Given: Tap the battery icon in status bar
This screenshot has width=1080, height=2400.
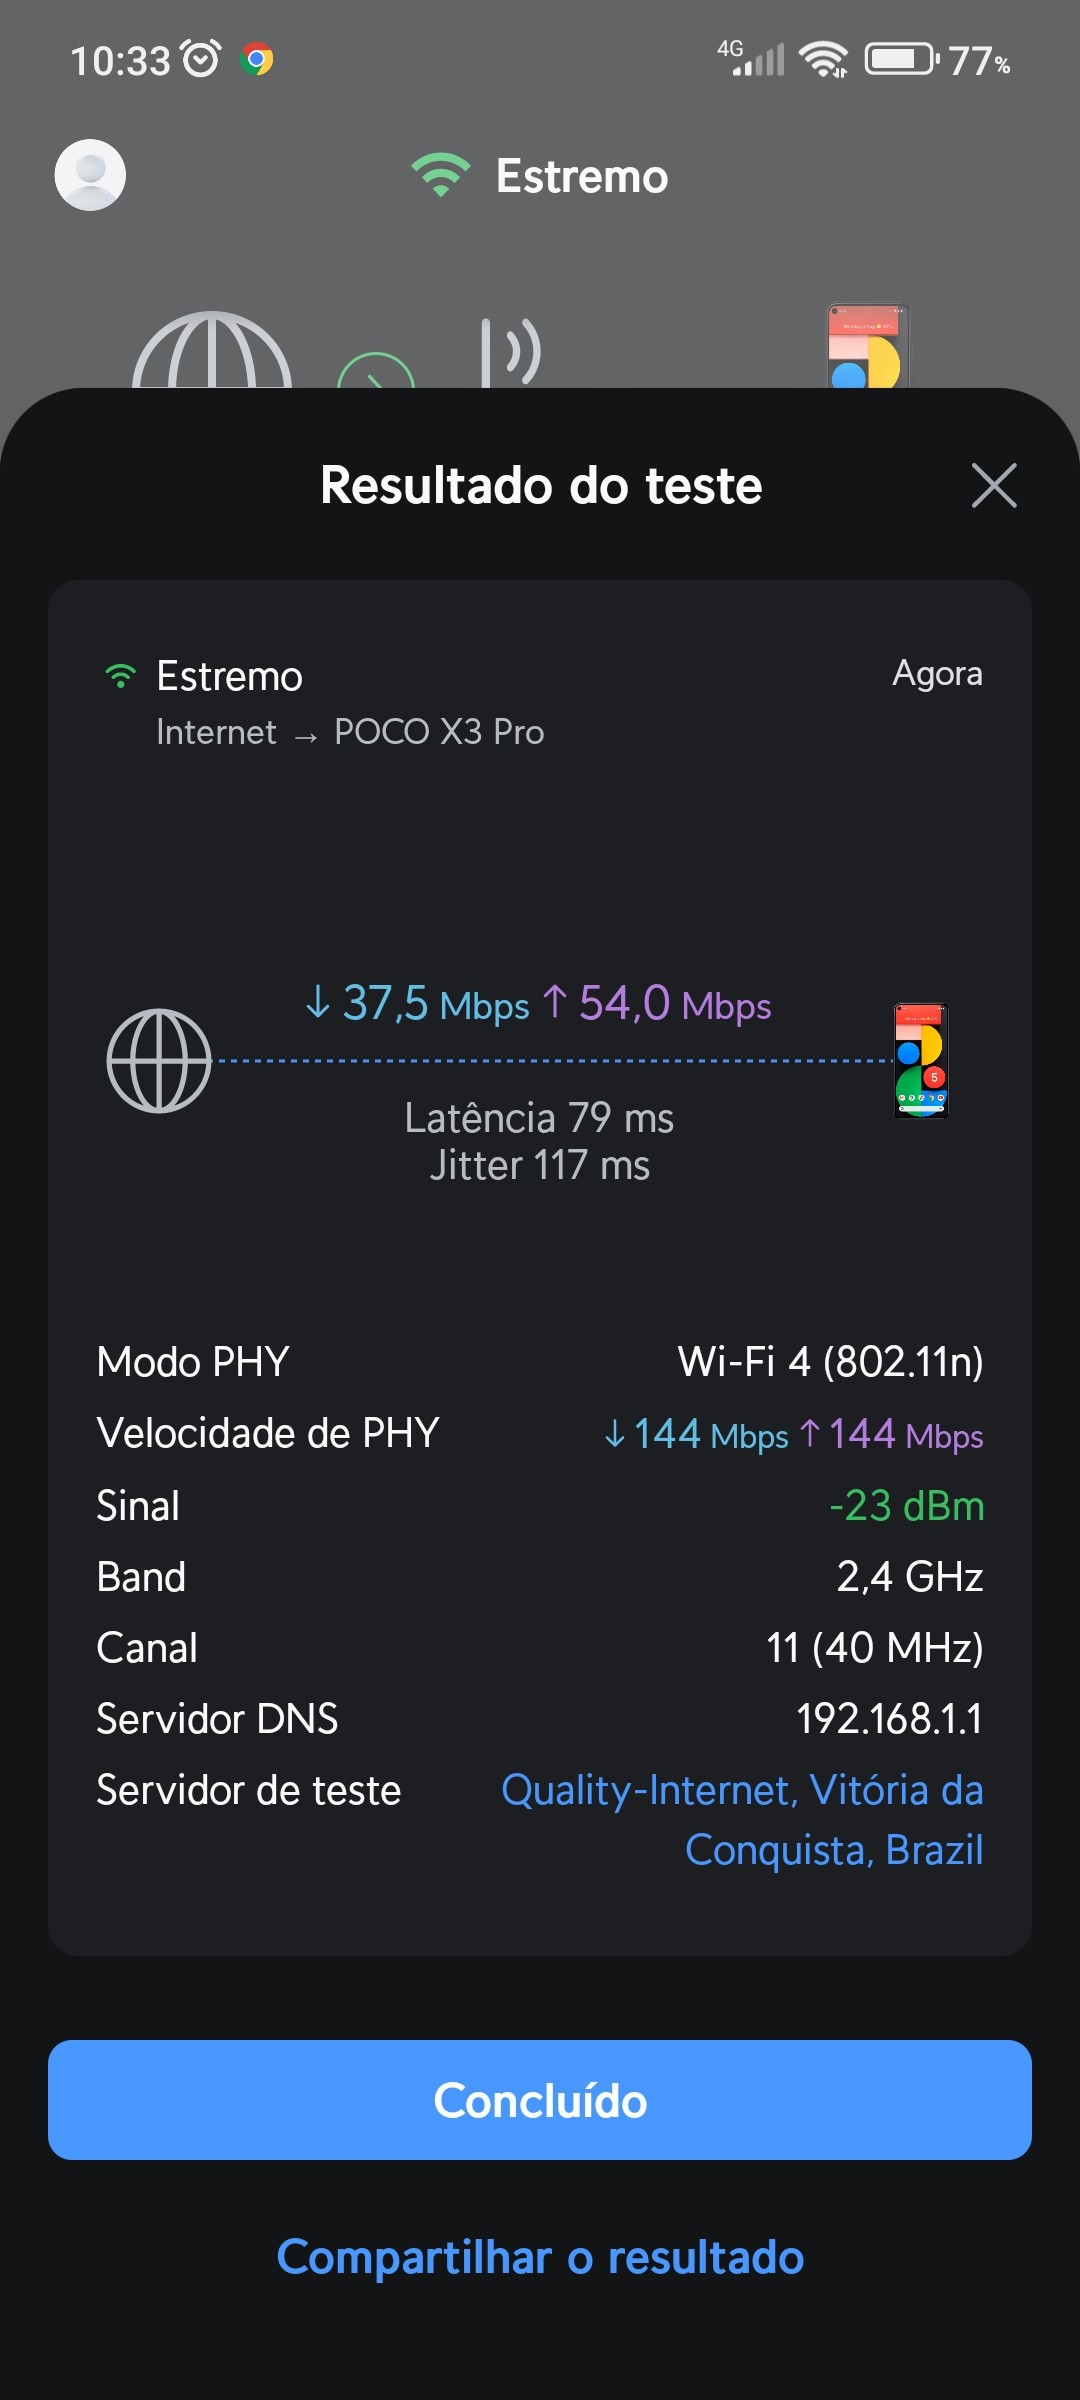Looking at the screenshot, I should click(901, 60).
